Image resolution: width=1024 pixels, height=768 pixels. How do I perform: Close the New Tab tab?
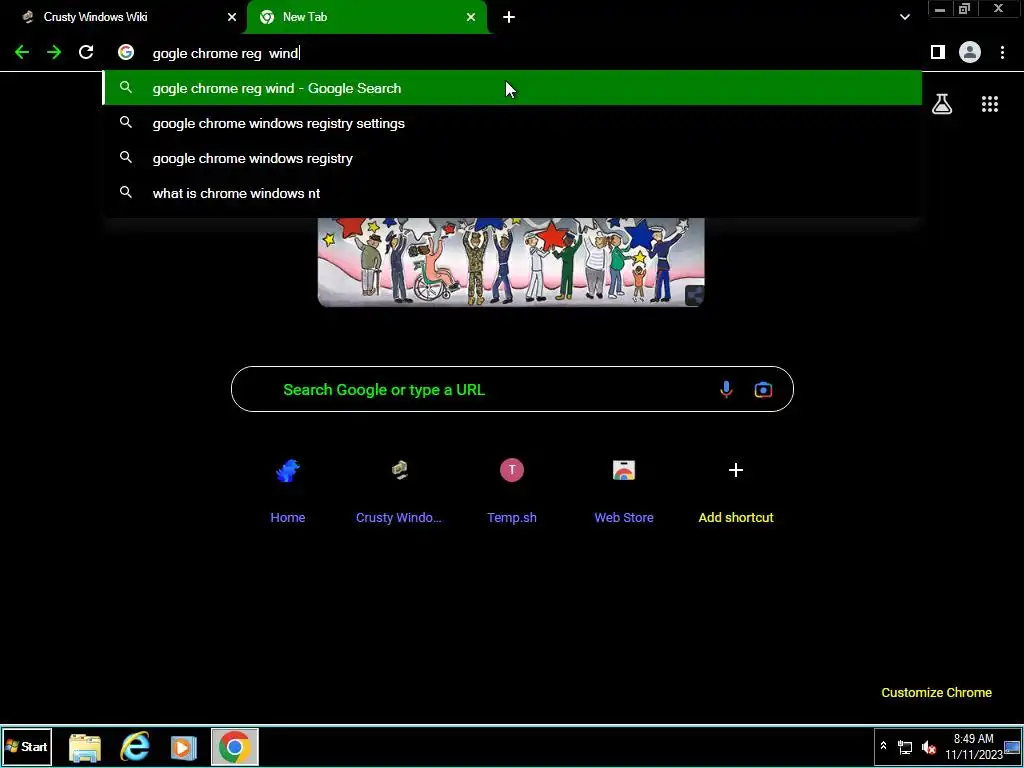[471, 17]
